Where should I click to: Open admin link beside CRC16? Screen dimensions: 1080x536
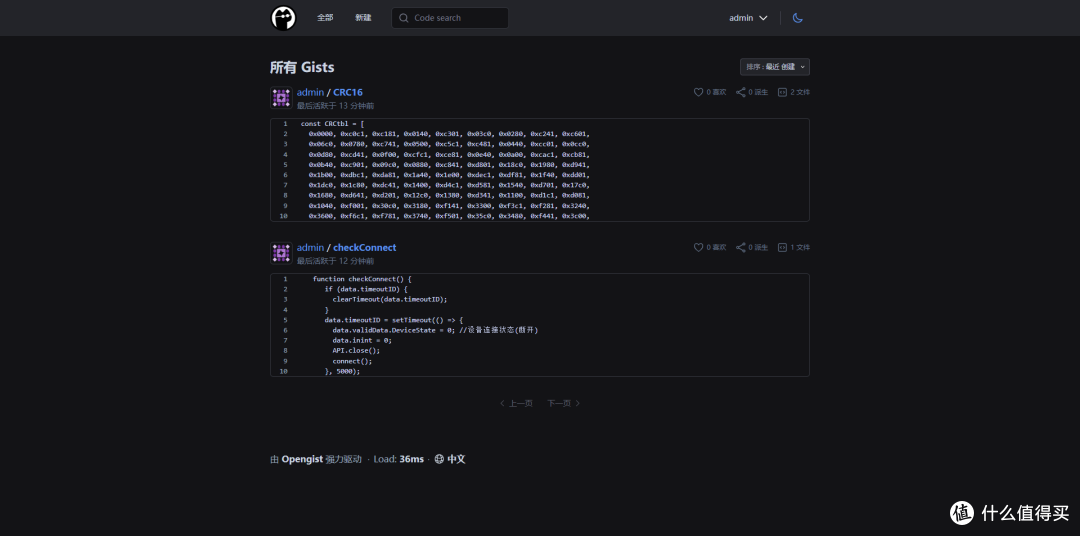tap(310, 92)
